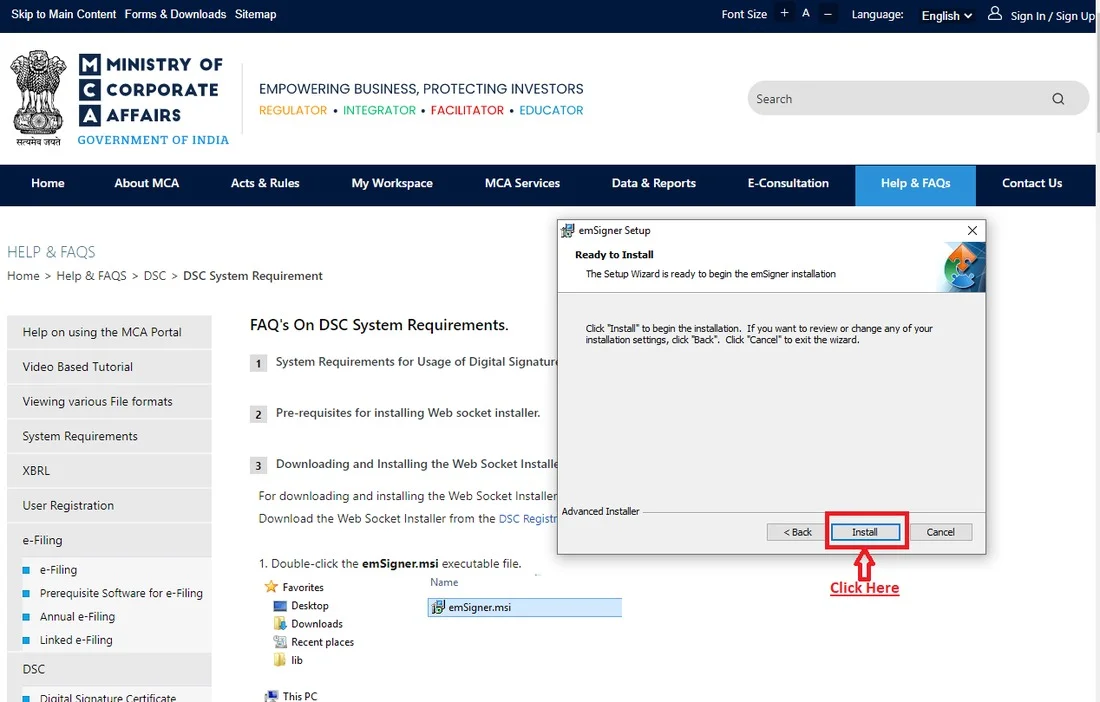
Task: Select emSigner.msi file in the list
Action: click(524, 607)
